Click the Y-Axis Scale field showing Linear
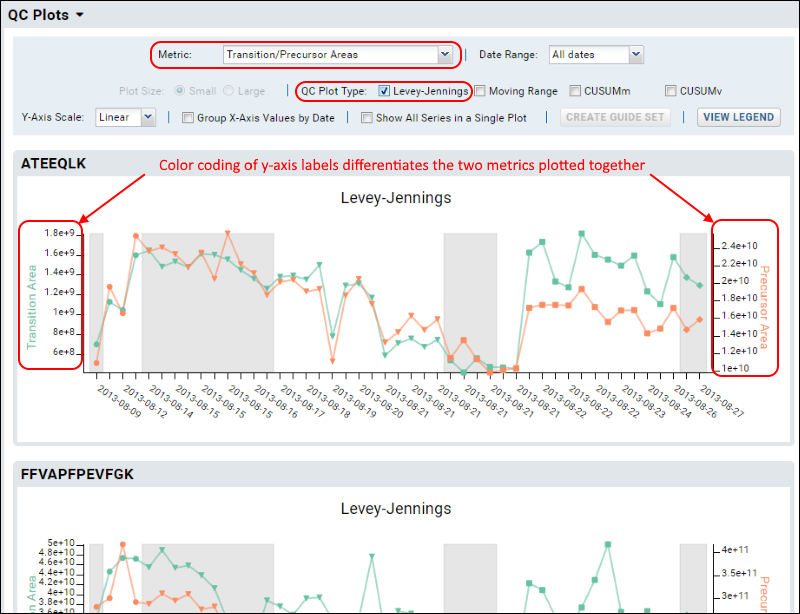 coord(119,117)
